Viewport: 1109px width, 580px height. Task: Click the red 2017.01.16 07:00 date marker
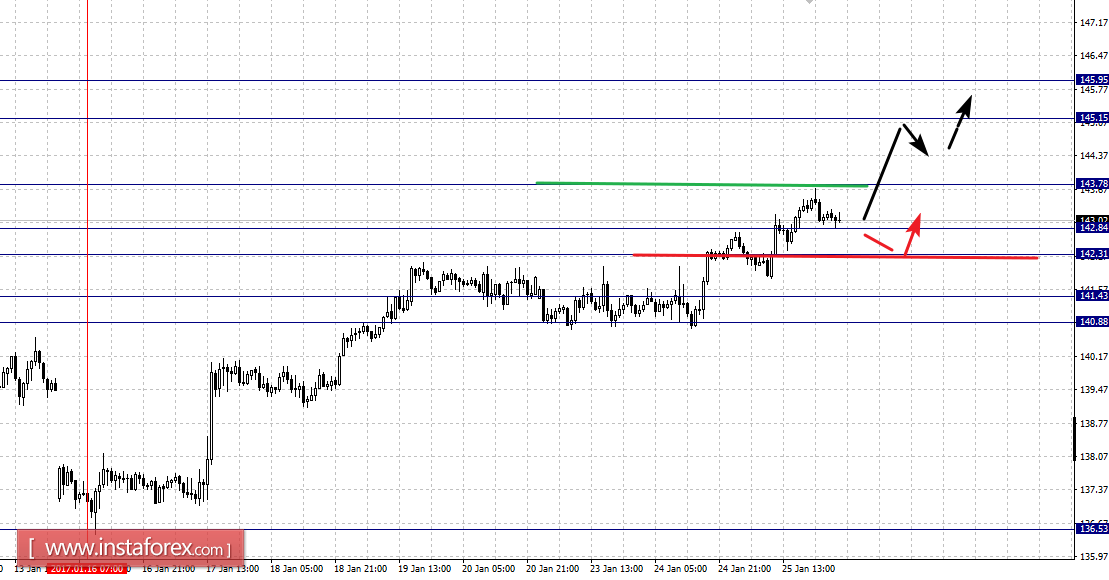pyautogui.click(x=87, y=569)
